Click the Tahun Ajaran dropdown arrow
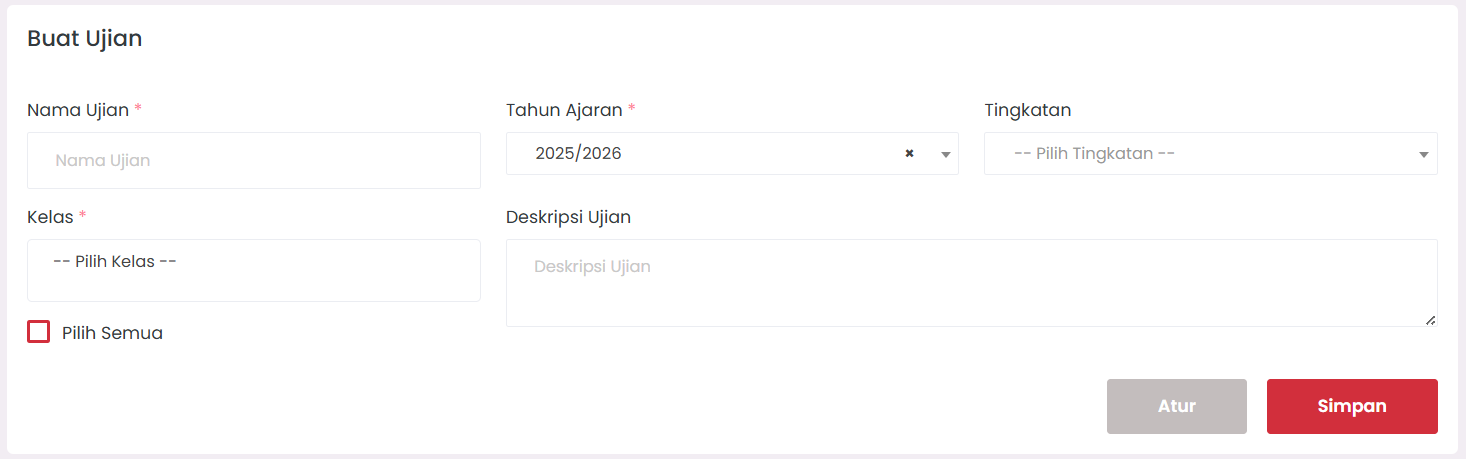 [945, 155]
